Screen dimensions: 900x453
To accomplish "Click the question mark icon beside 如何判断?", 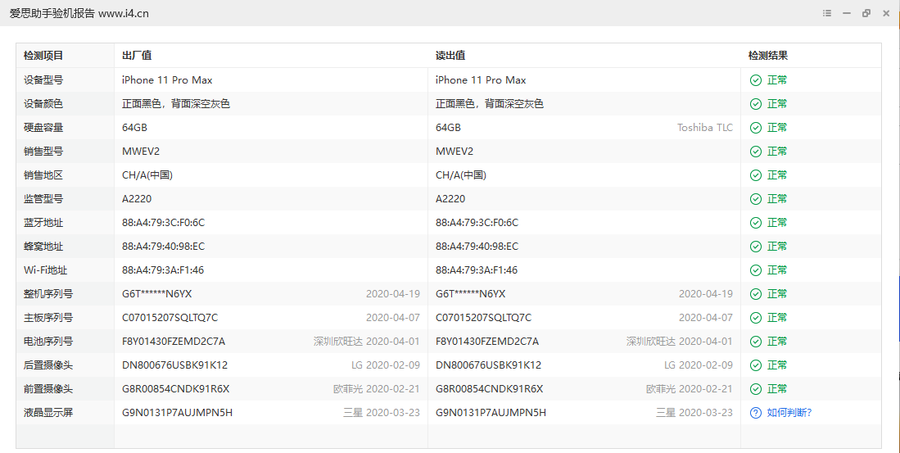I will (755, 413).
